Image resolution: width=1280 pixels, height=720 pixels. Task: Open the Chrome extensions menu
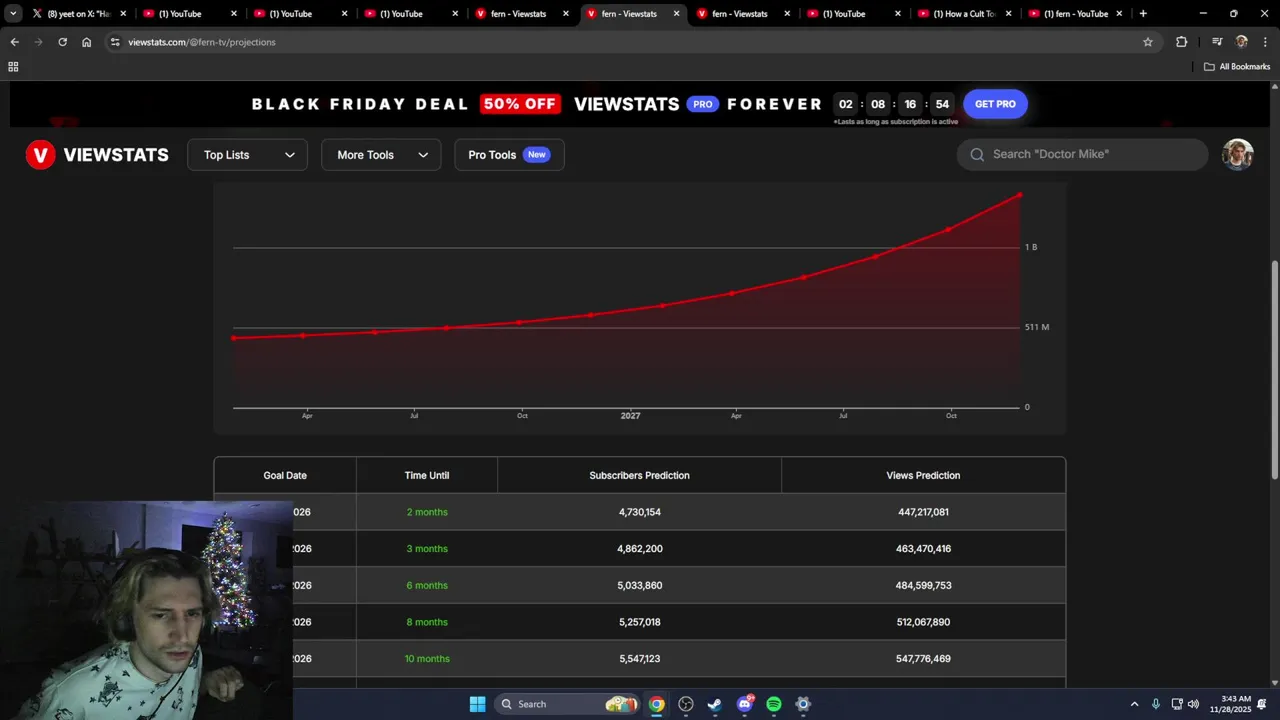[1182, 42]
